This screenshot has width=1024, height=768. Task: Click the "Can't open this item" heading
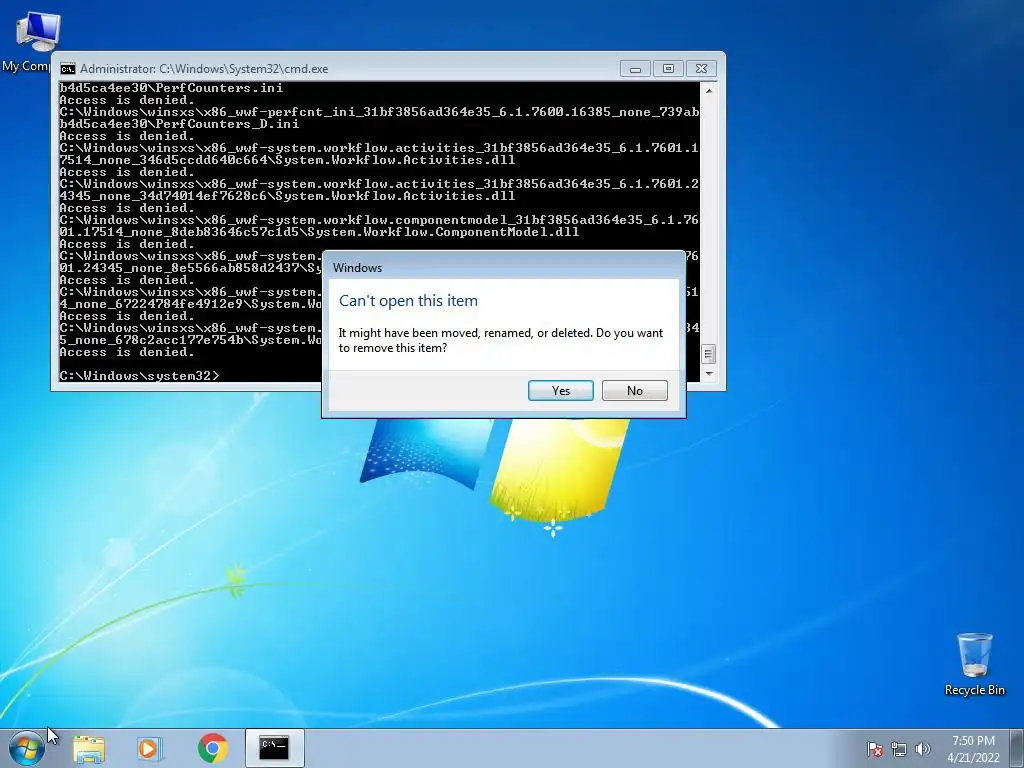point(408,300)
